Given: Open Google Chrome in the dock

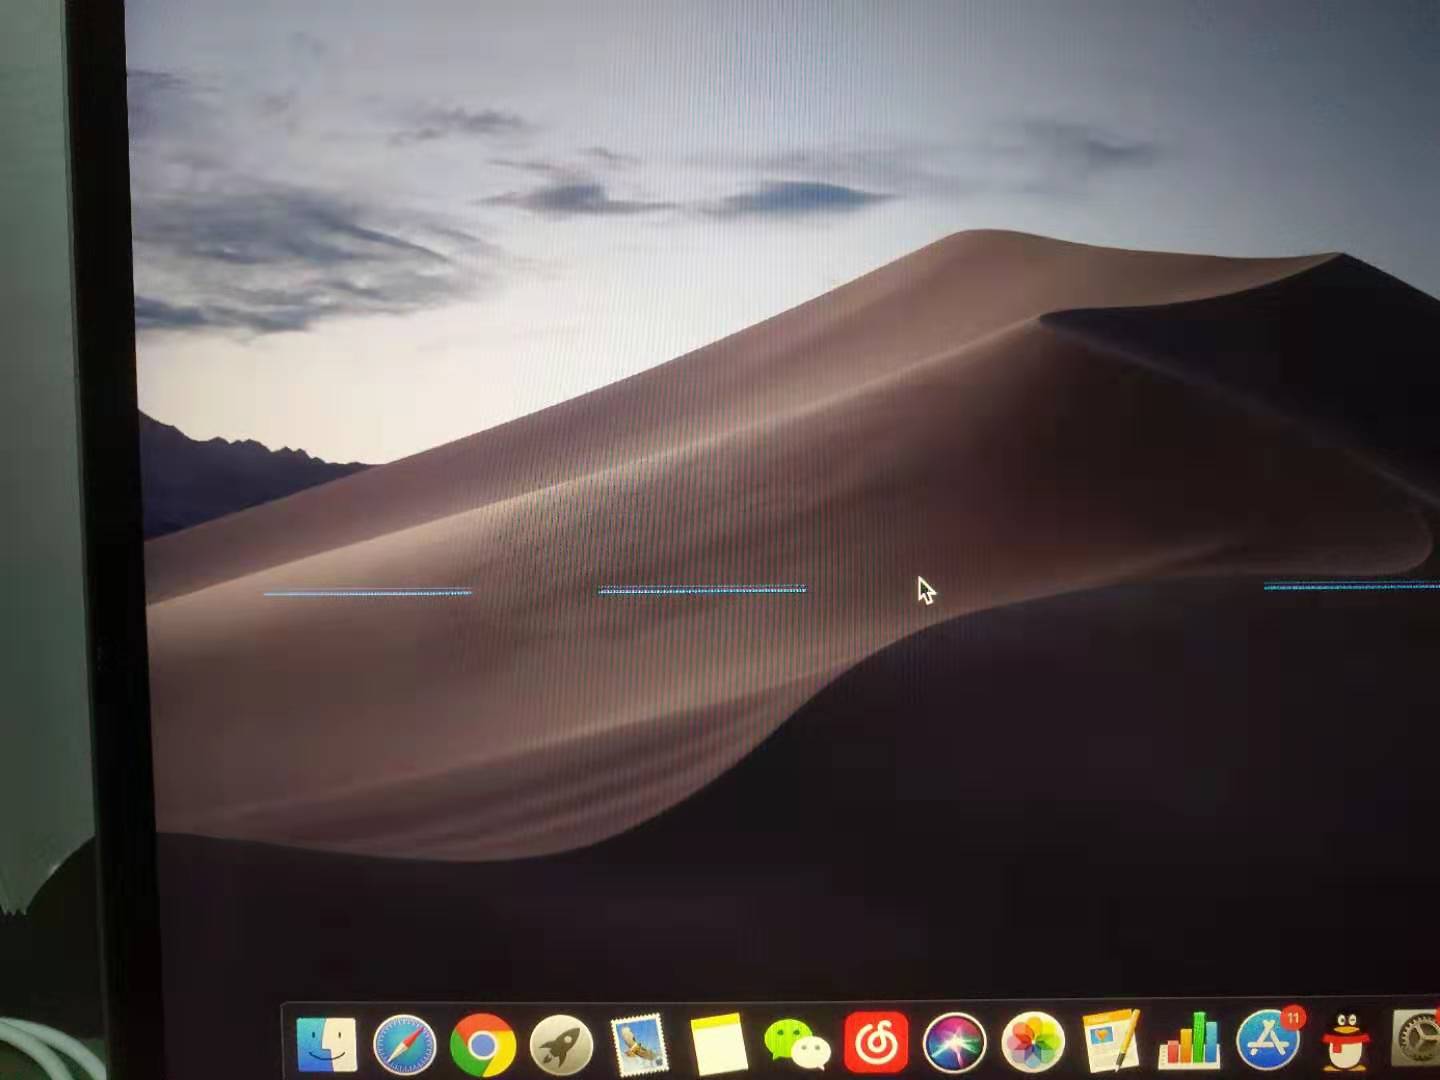Looking at the screenshot, I should click(482, 1045).
